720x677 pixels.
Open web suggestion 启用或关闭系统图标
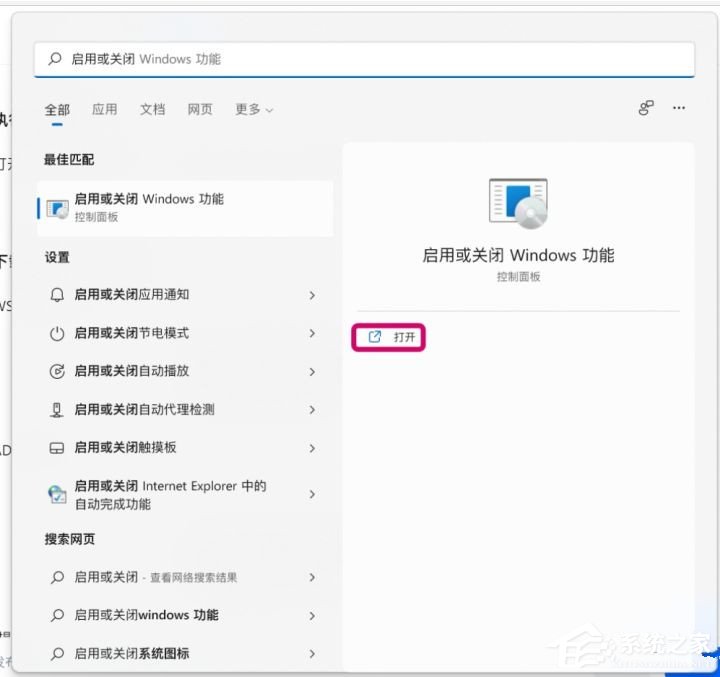[183, 654]
